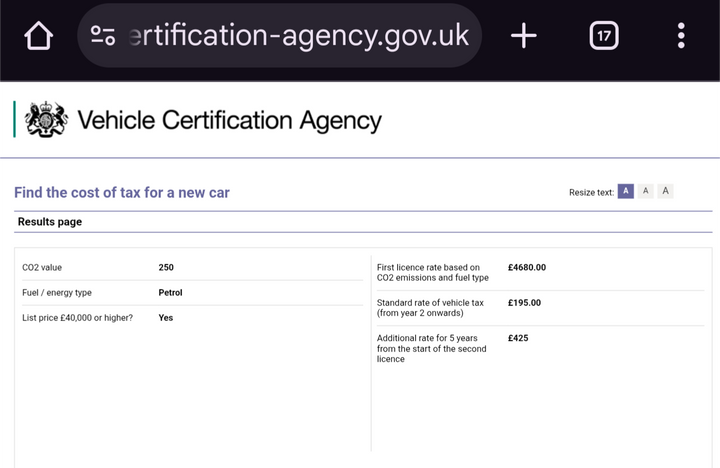Click the royal coat of arms logo
720x468 pixels.
pos(46,119)
